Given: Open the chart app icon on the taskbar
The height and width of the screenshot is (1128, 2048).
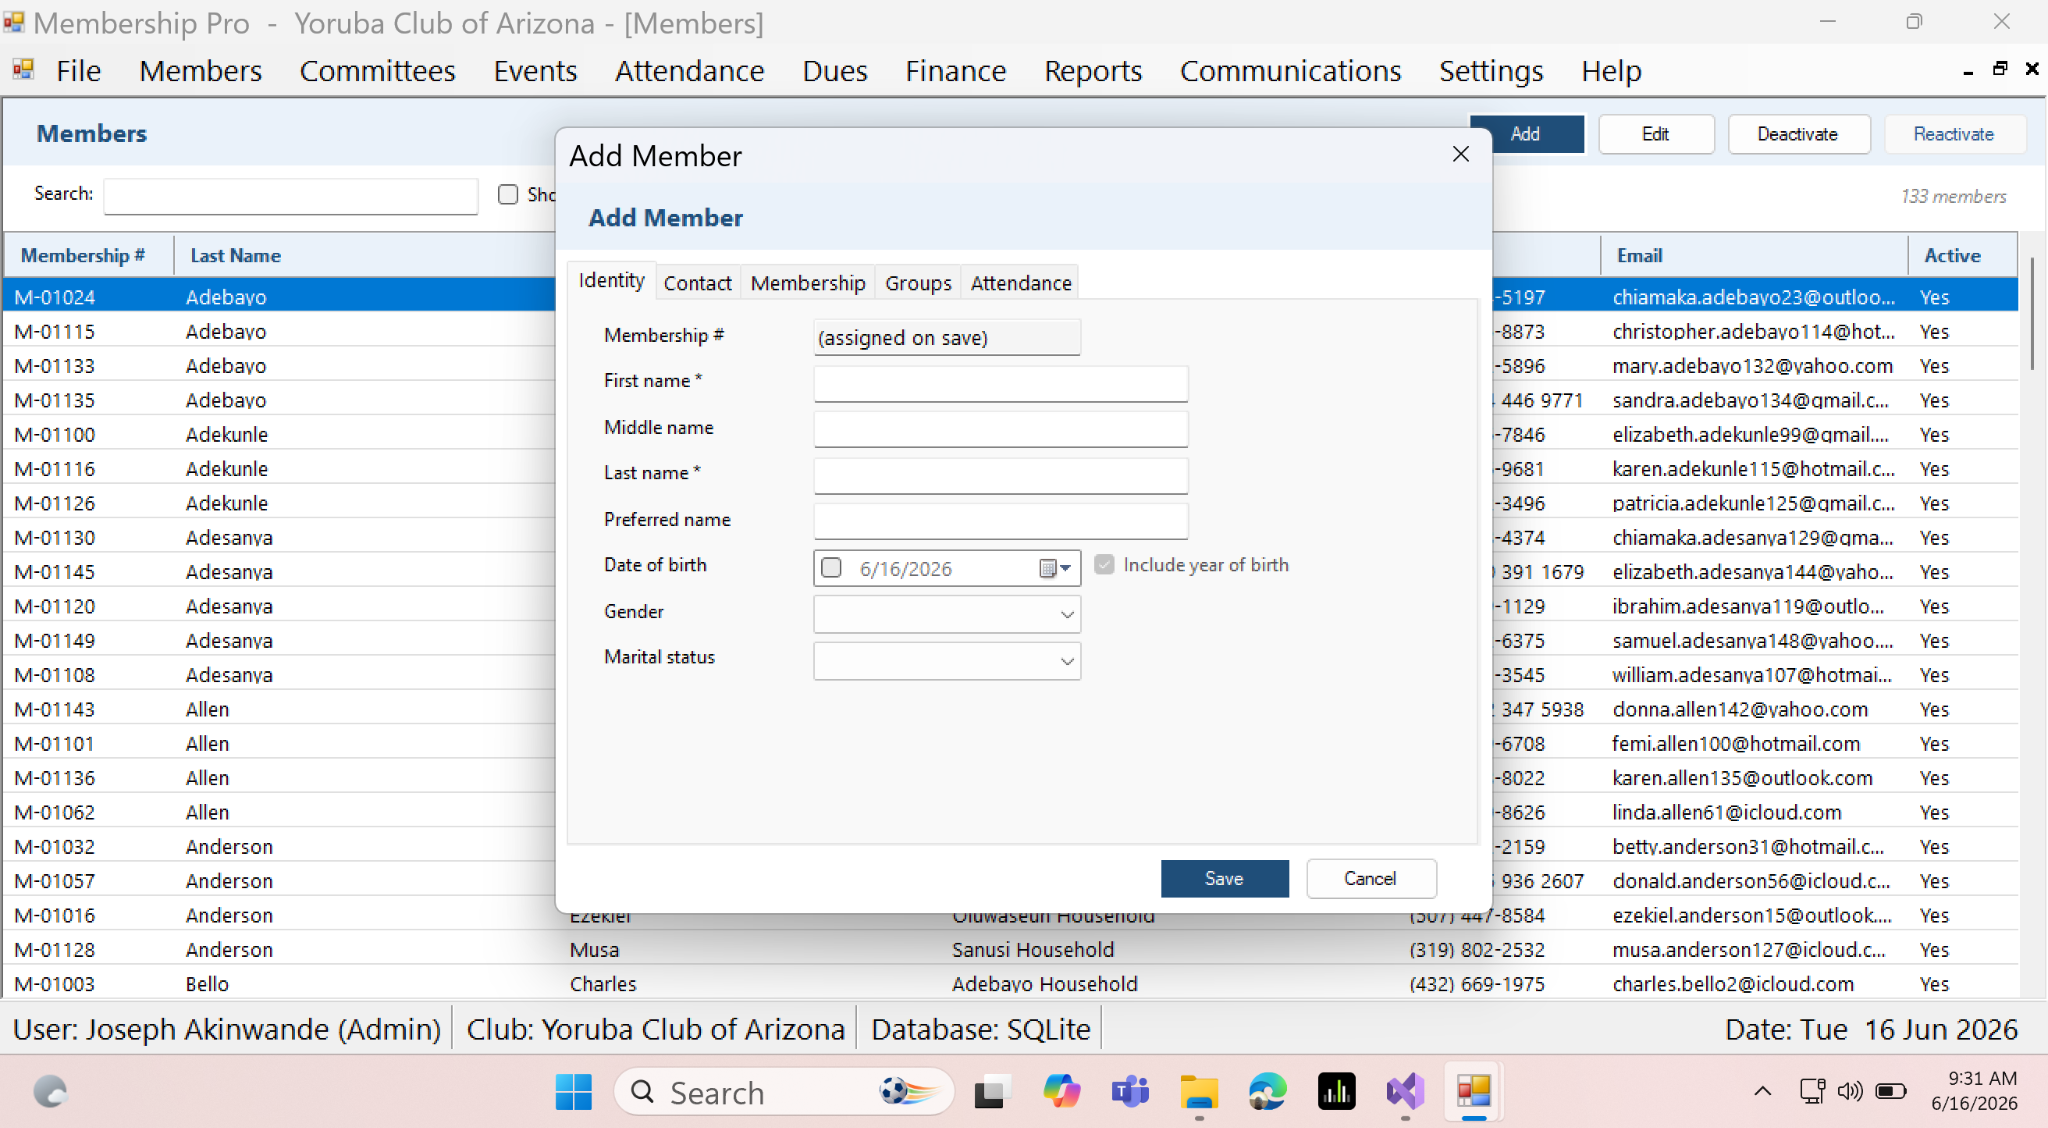Looking at the screenshot, I should (x=1337, y=1092).
